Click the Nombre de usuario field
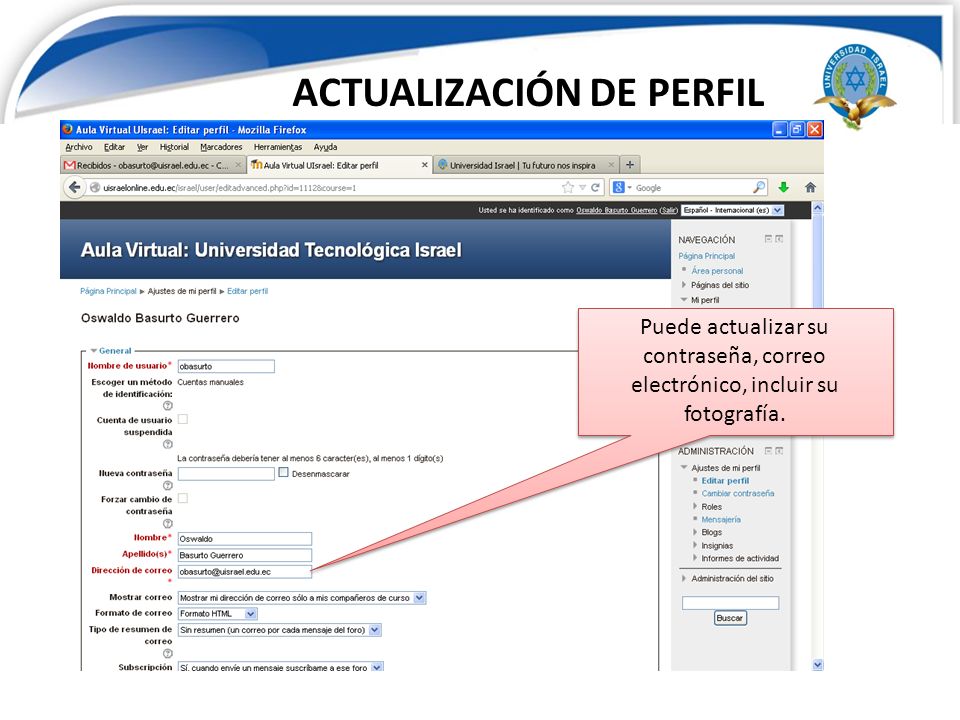 [226, 366]
